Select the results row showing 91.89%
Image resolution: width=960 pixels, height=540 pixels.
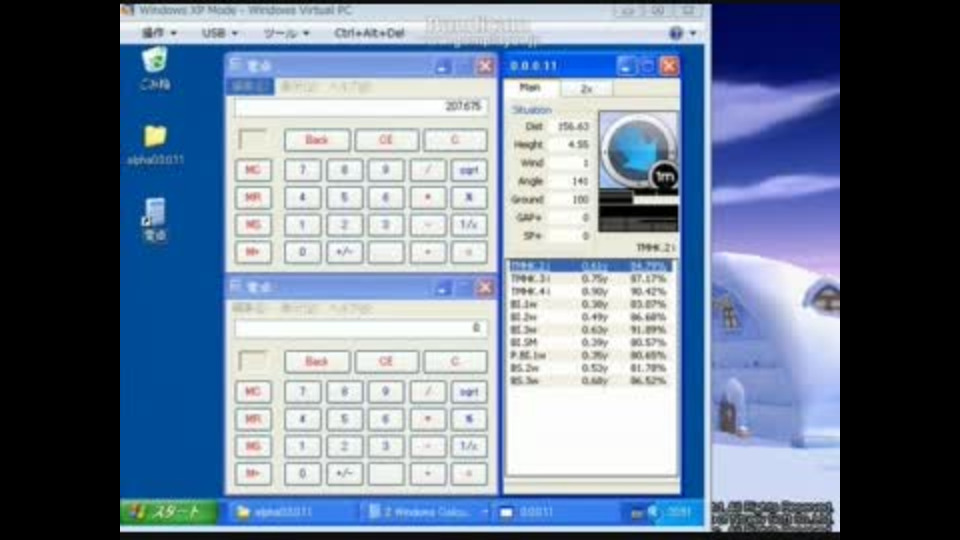click(590, 329)
